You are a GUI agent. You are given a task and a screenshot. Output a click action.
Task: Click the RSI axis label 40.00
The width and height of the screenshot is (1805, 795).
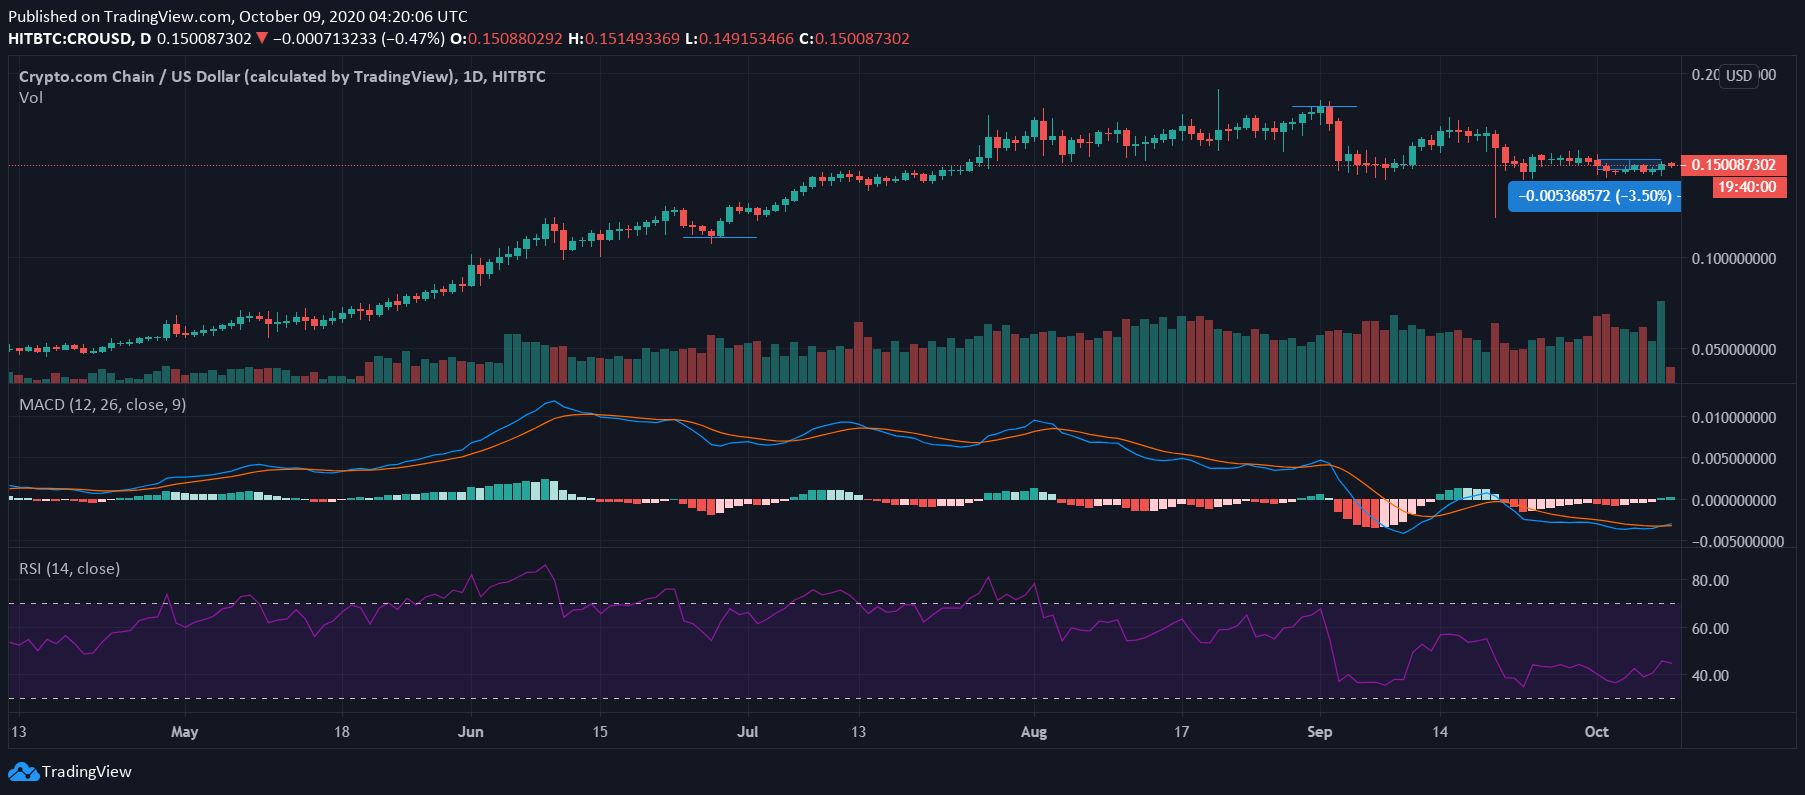1710,676
